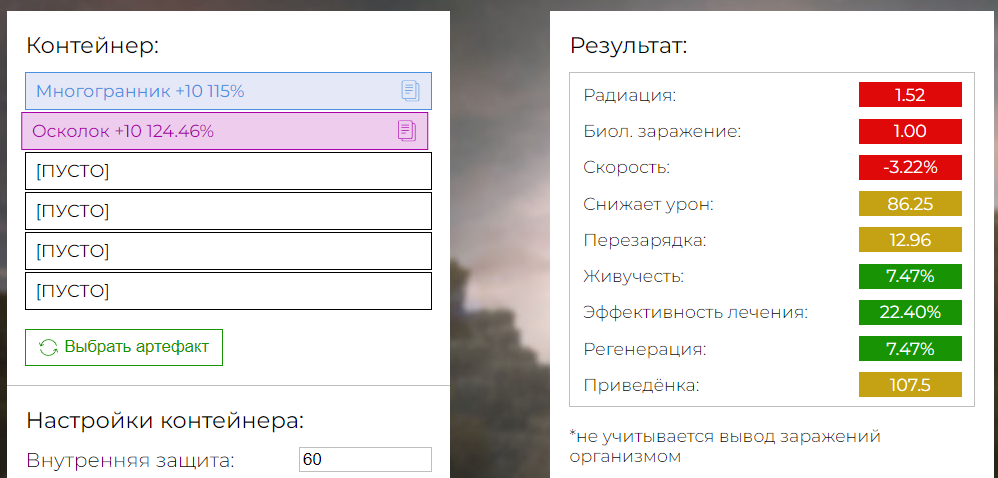Click the Перезарядка value 12.96

coord(910,240)
